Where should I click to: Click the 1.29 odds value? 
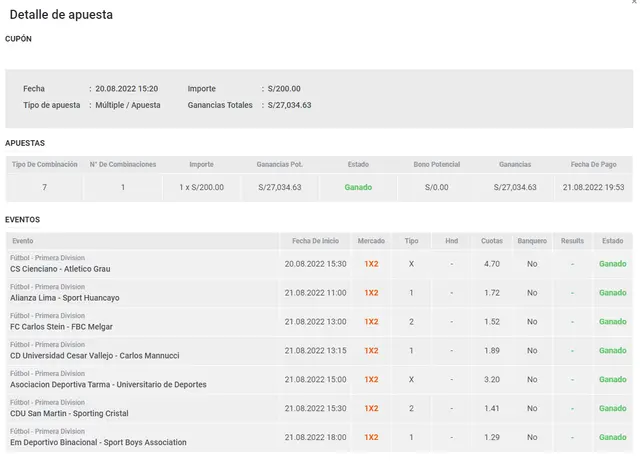pyautogui.click(x=492, y=437)
